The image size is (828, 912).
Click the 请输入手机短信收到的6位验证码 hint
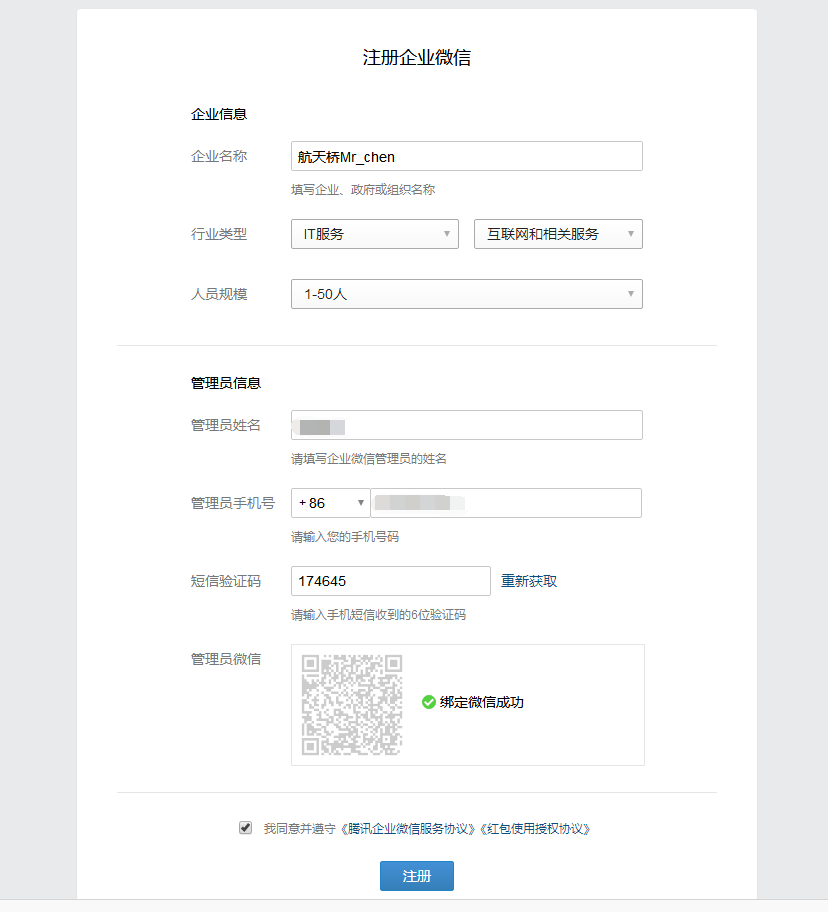coord(379,615)
